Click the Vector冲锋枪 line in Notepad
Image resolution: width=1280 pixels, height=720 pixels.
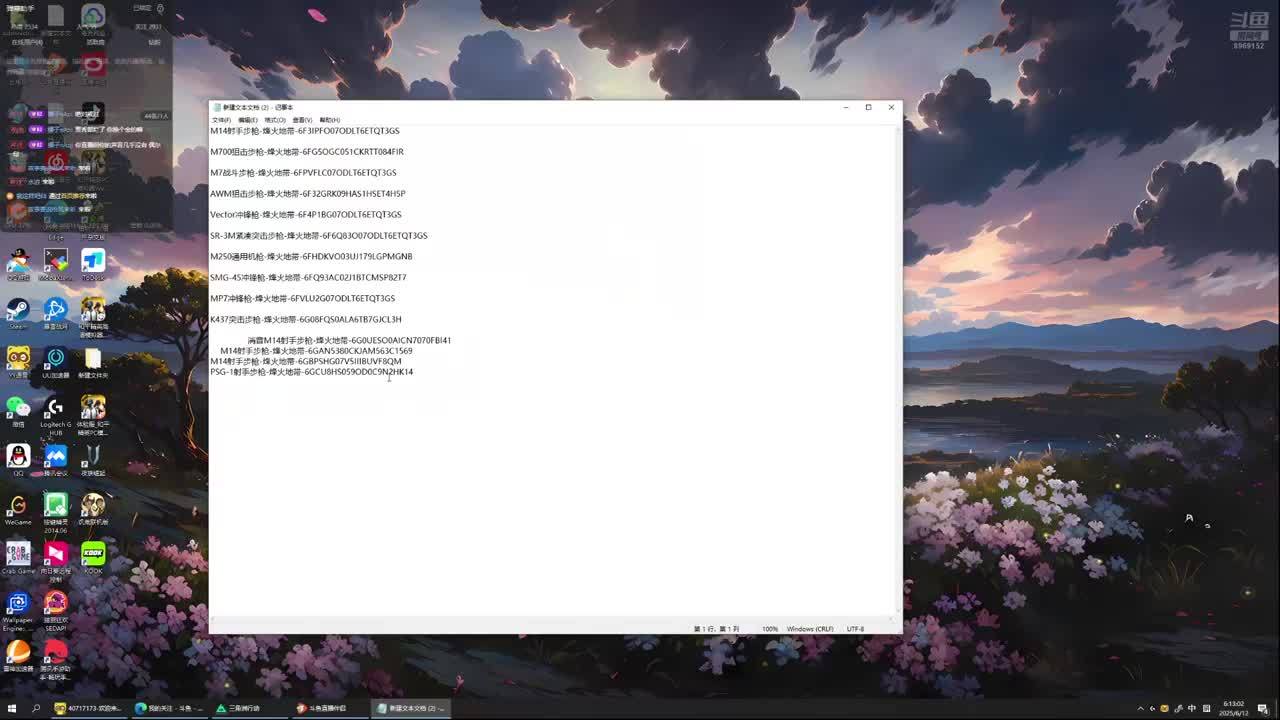[x=306, y=215]
